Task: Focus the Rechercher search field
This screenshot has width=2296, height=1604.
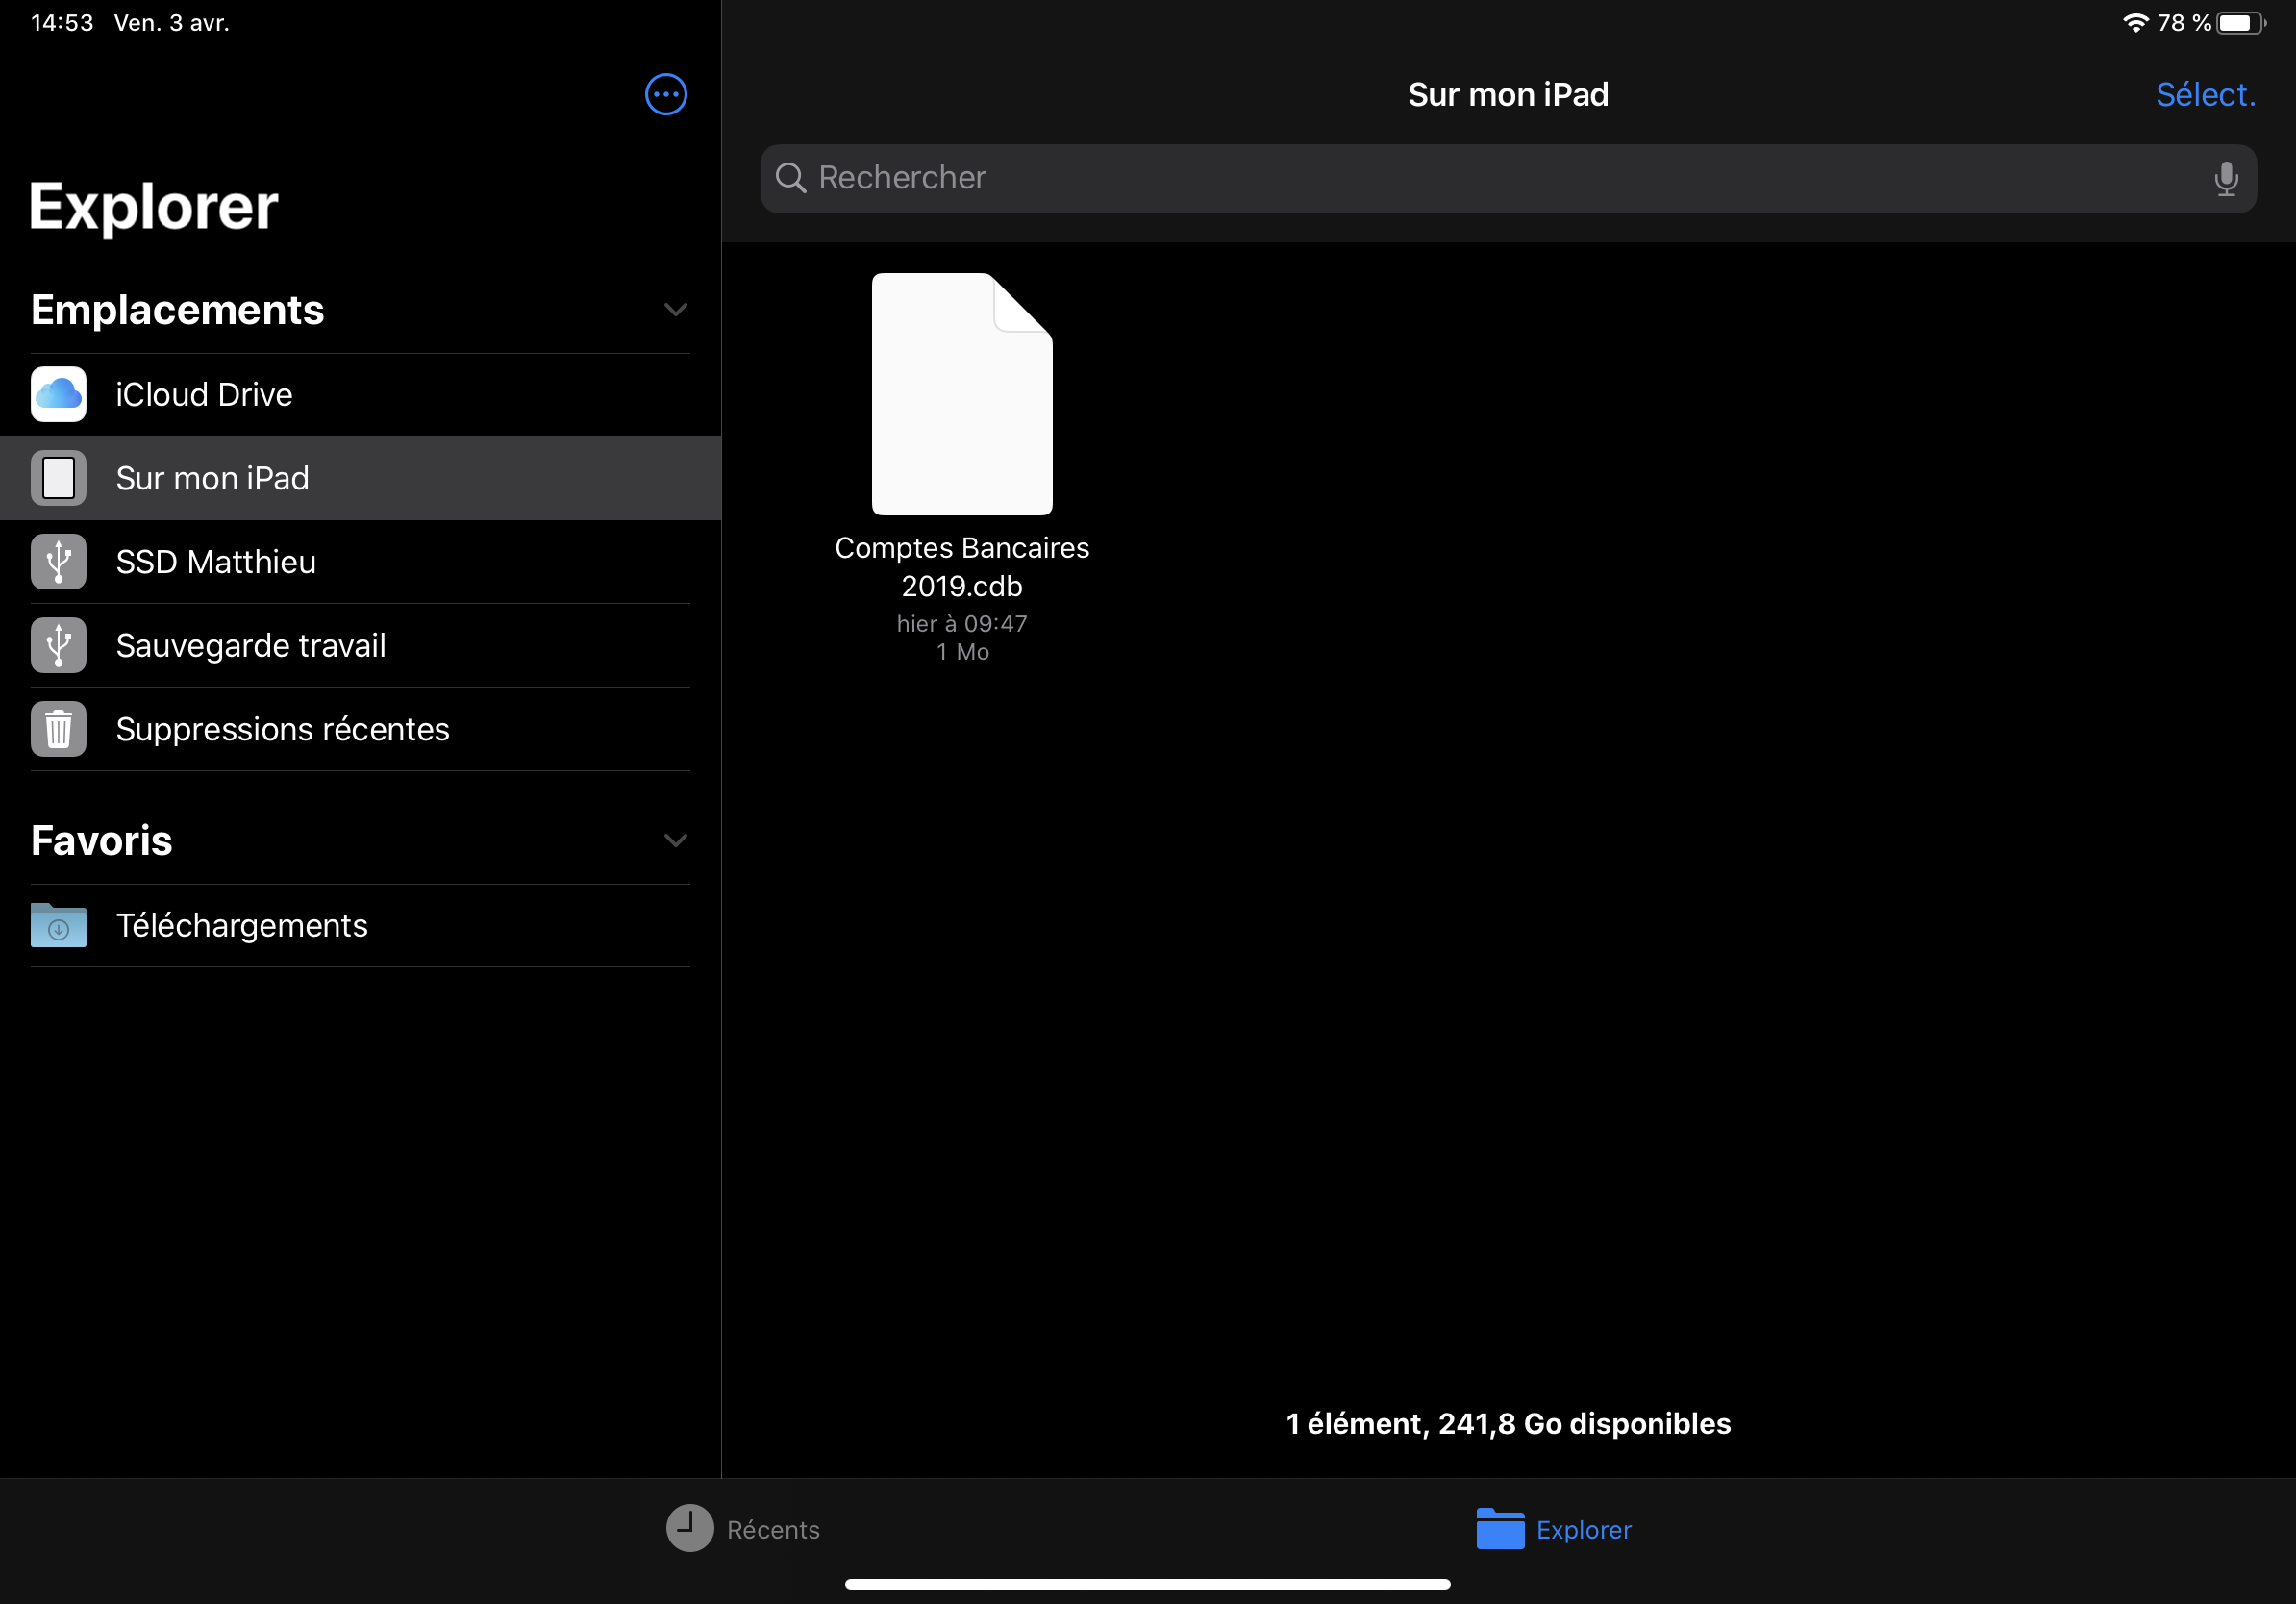Action: tap(1508, 179)
